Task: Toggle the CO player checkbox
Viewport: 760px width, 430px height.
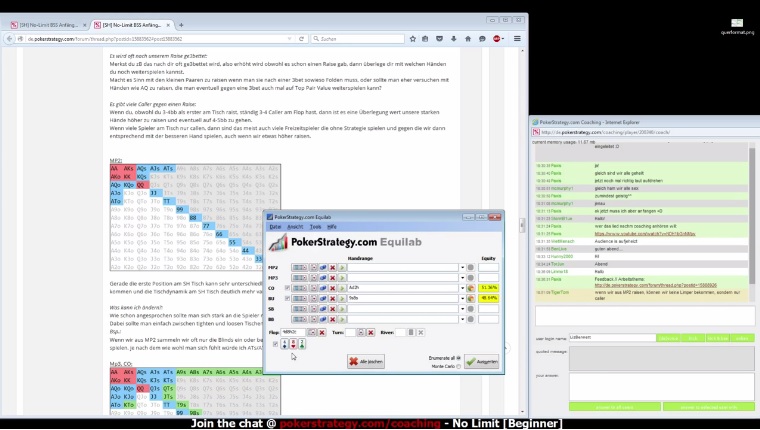Action: pos(287,288)
